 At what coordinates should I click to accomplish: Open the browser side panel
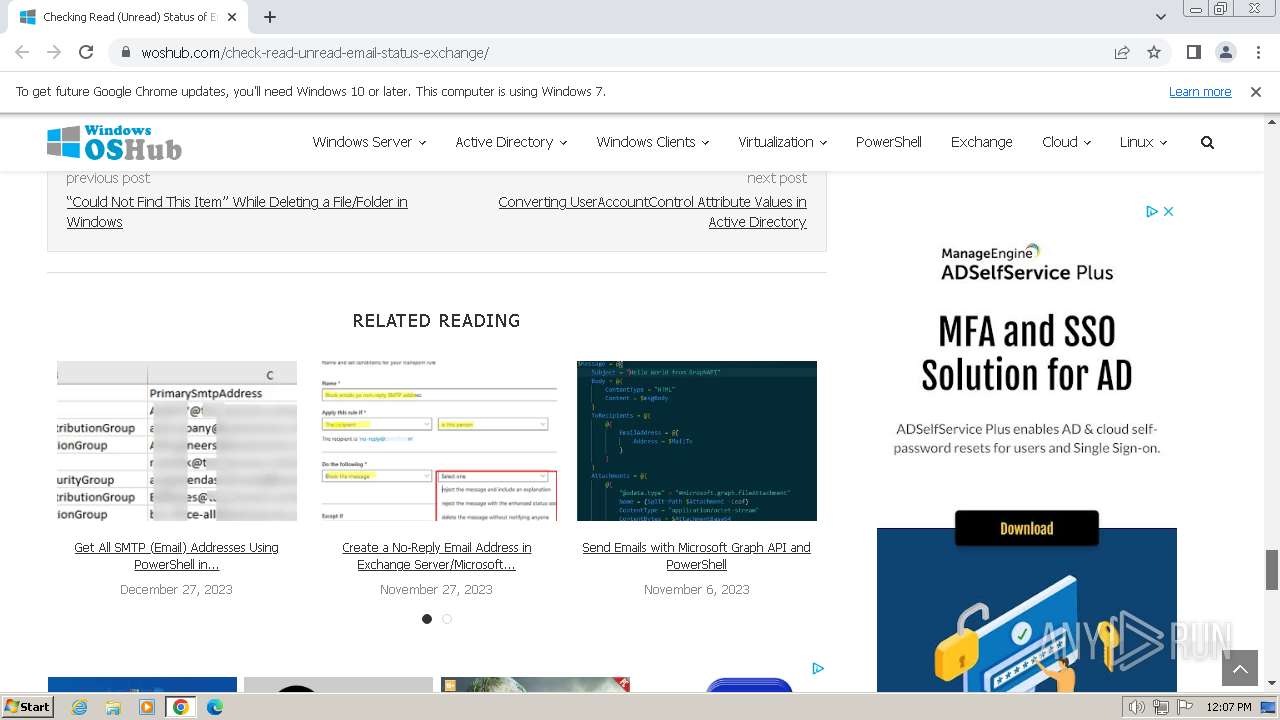(1194, 53)
